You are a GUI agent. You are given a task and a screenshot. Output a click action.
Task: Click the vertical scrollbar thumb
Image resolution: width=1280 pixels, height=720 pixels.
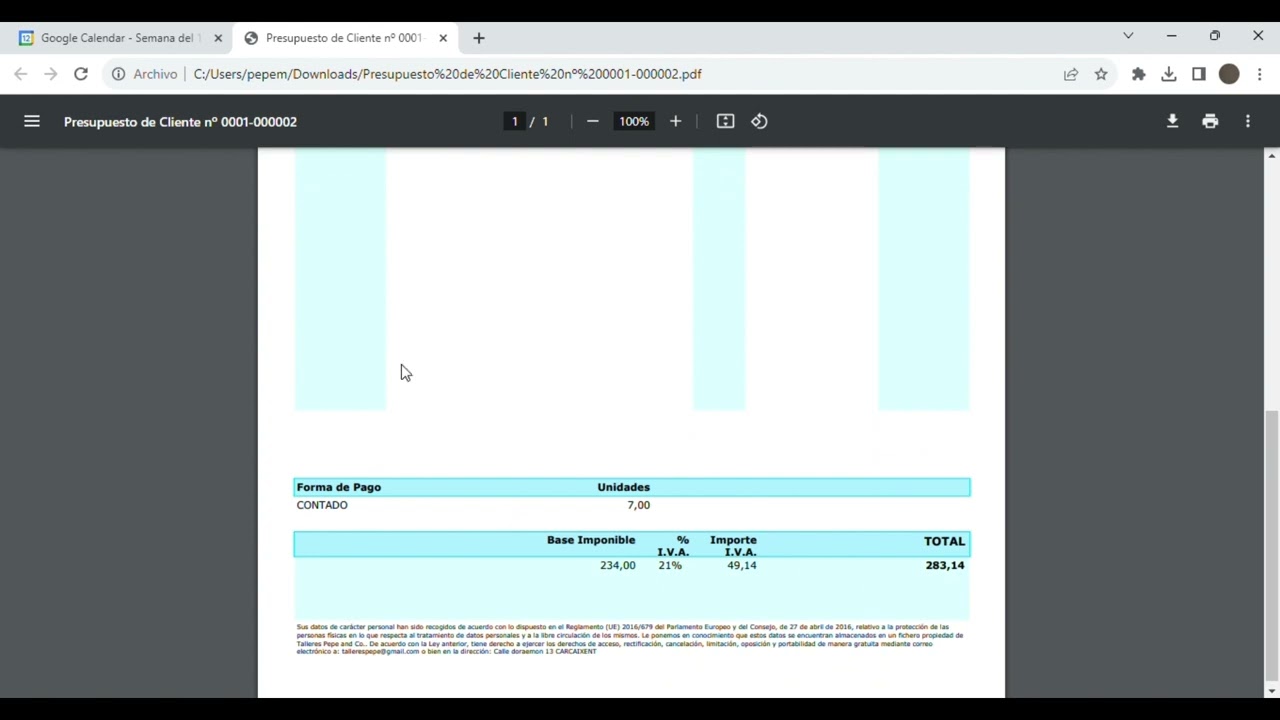[1272, 545]
